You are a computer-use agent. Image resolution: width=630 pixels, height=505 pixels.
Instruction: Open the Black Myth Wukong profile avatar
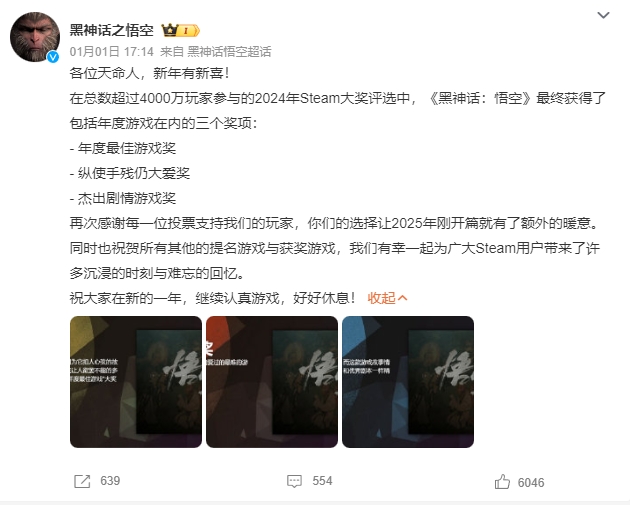(x=35, y=37)
